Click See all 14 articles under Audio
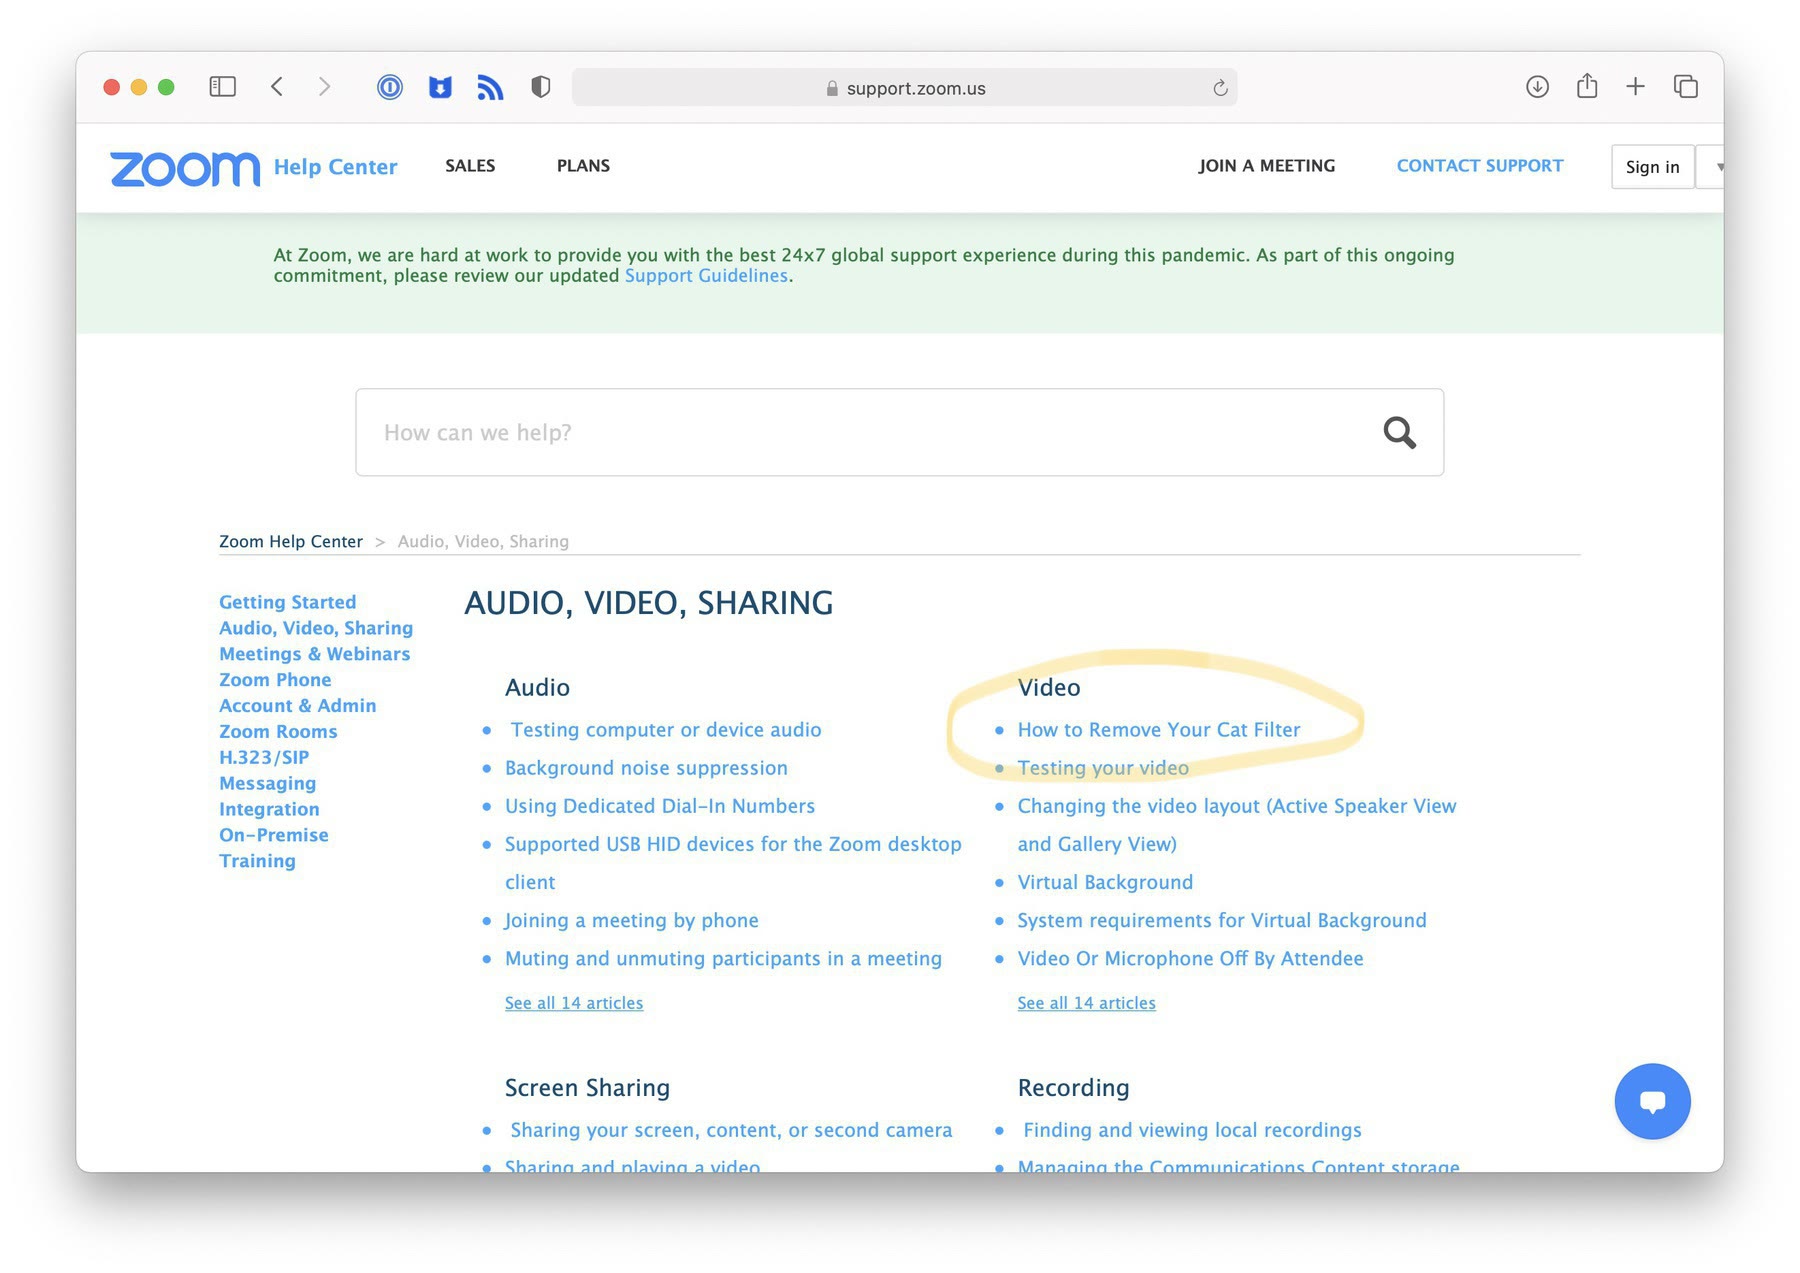 point(573,1003)
